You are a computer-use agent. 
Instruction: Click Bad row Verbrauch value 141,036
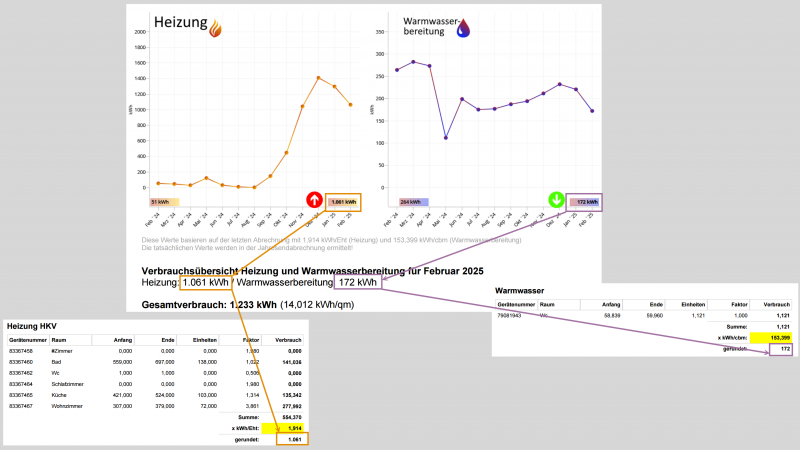(x=291, y=362)
